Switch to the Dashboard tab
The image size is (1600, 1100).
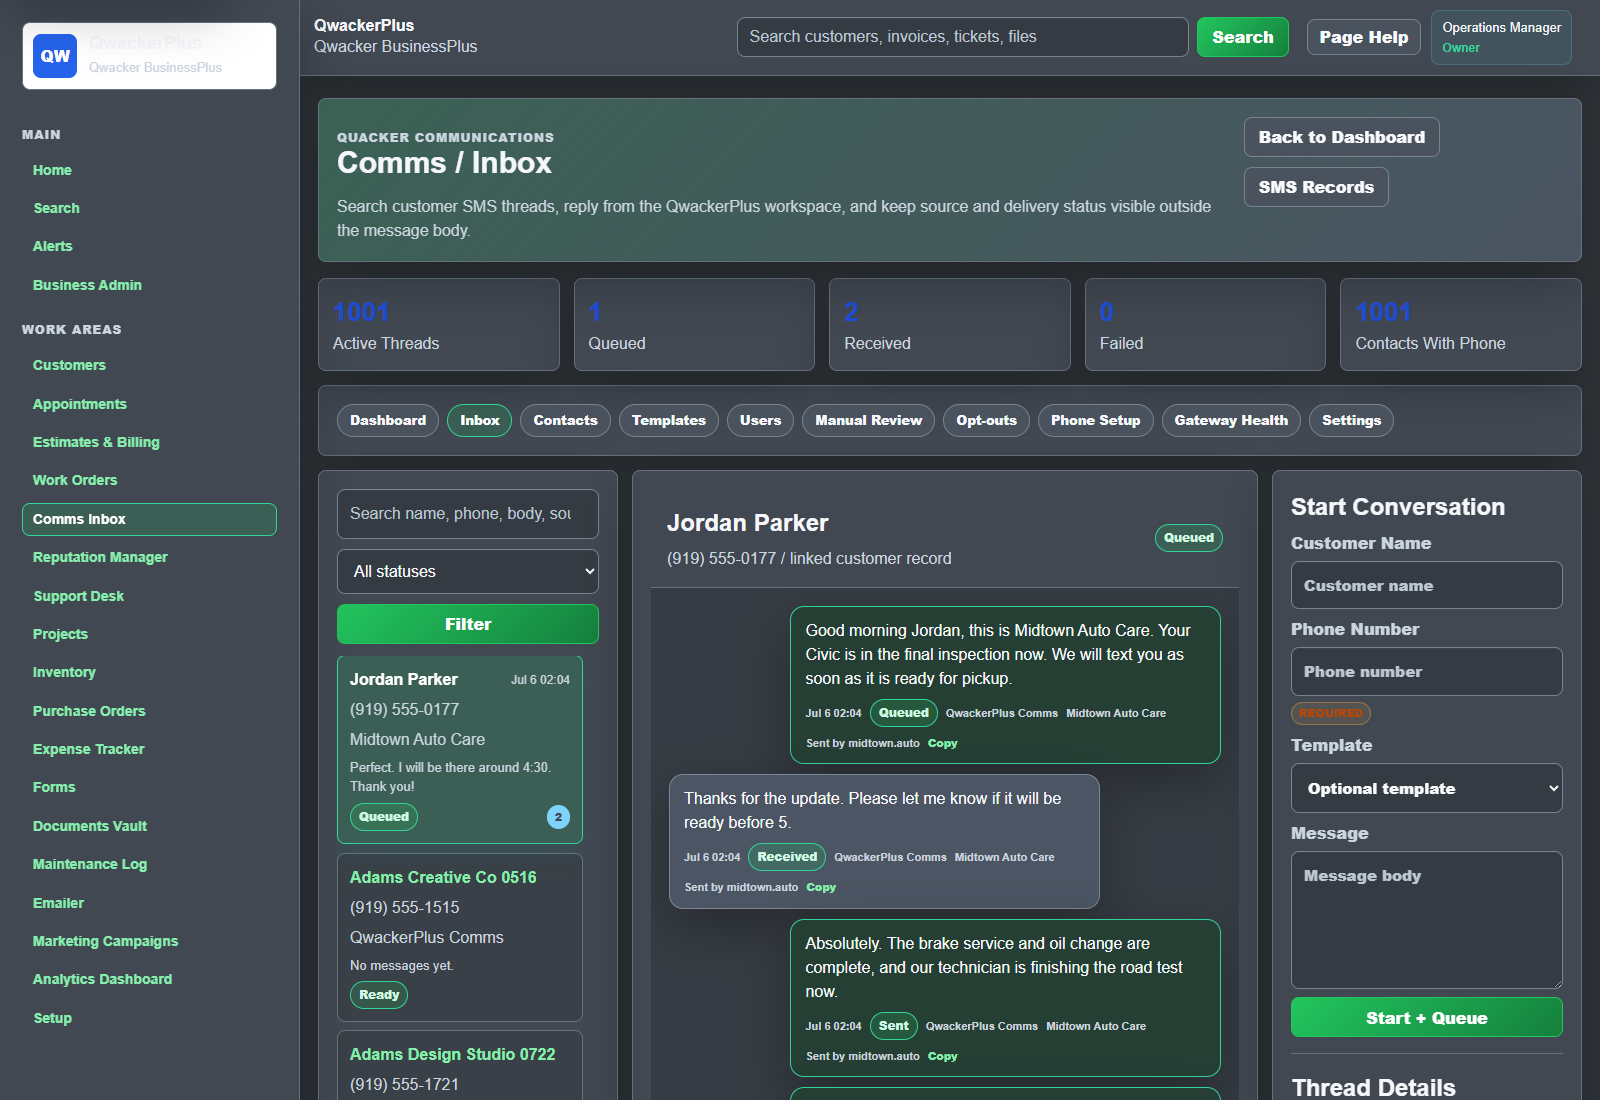point(388,420)
